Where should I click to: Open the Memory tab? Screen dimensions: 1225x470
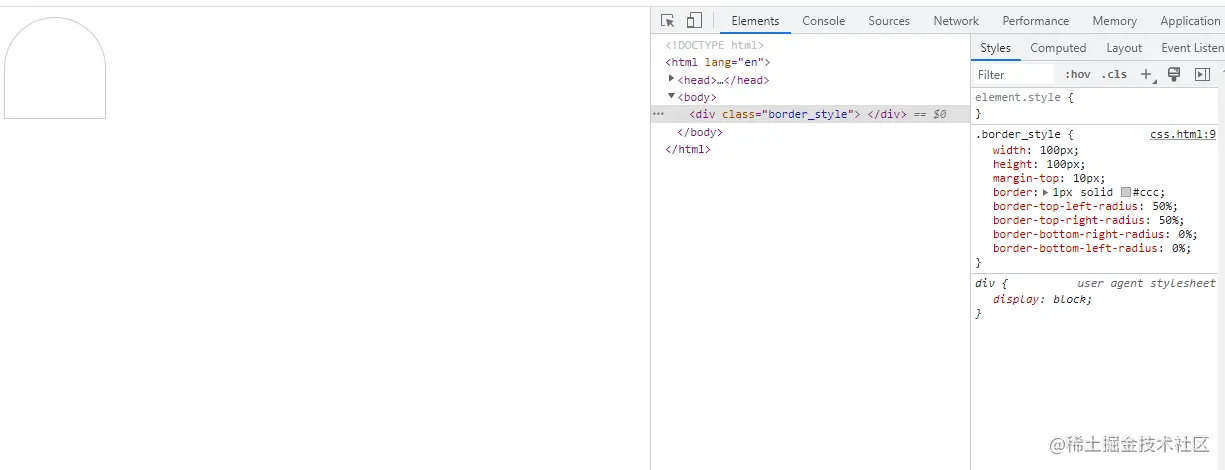[x=1114, y=21]
